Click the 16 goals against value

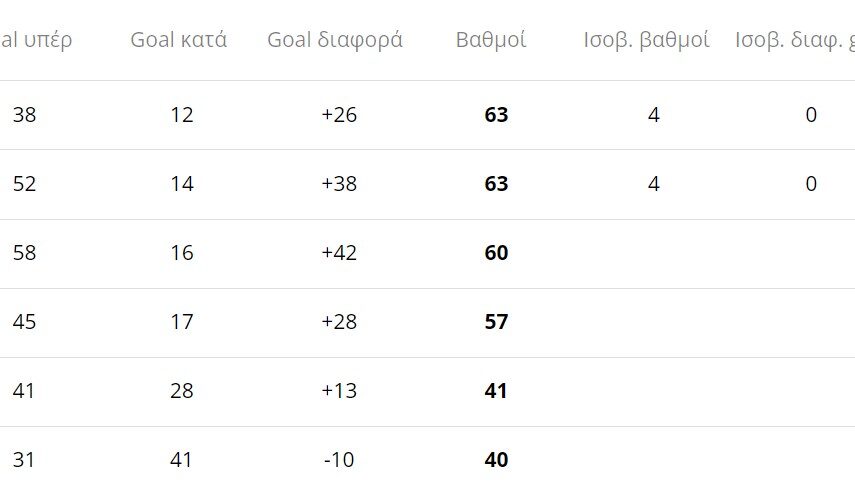182,253
